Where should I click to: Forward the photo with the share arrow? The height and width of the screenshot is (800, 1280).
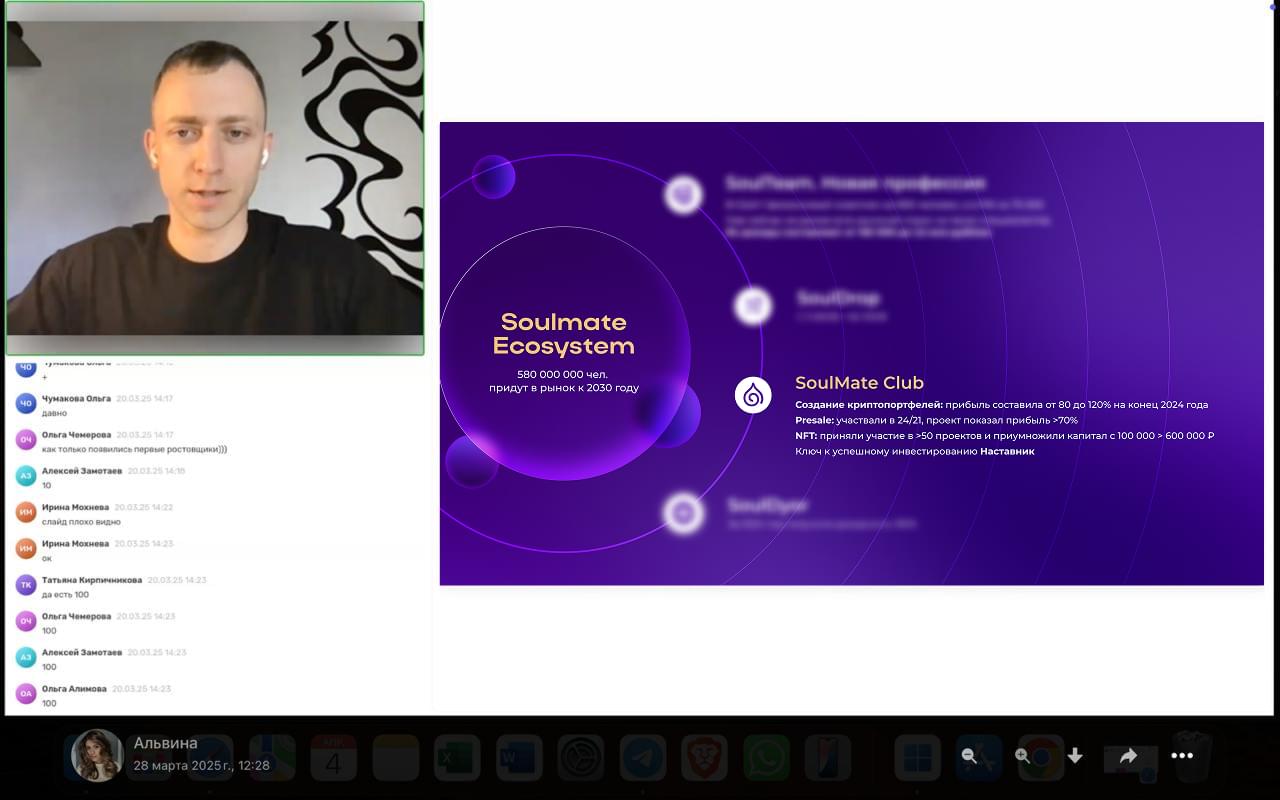1128,756
